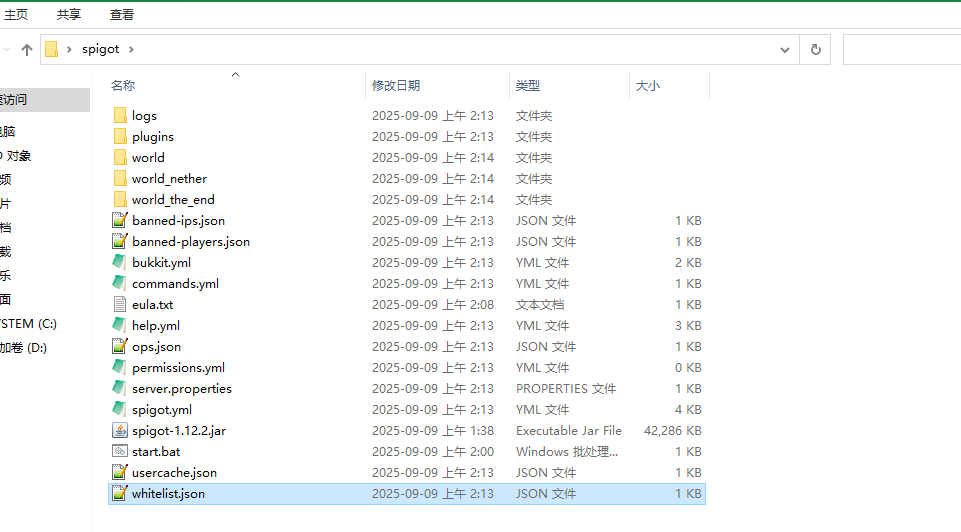Select the server.properties file icon

tap(120, 389)
